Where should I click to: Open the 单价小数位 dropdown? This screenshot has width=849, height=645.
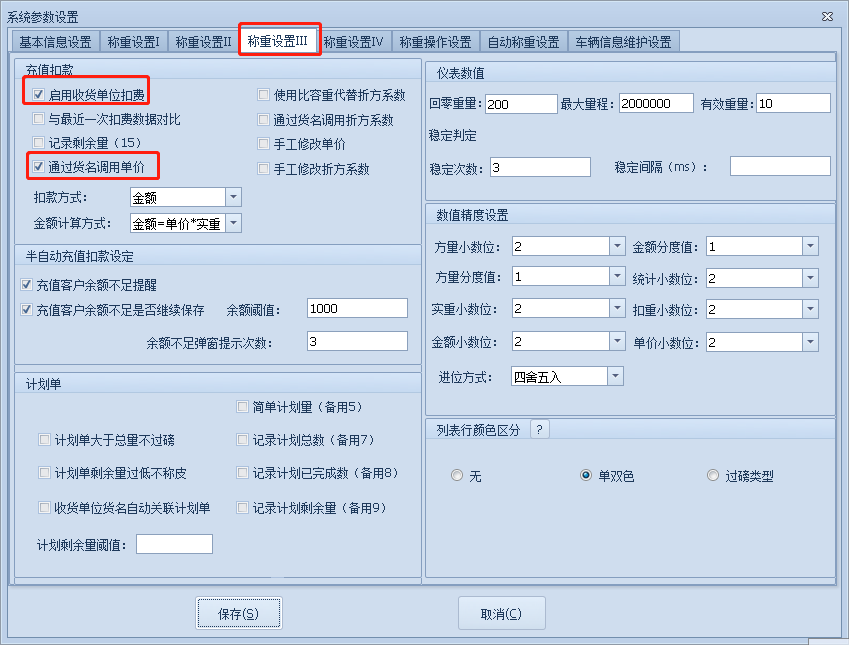point(810,342)
